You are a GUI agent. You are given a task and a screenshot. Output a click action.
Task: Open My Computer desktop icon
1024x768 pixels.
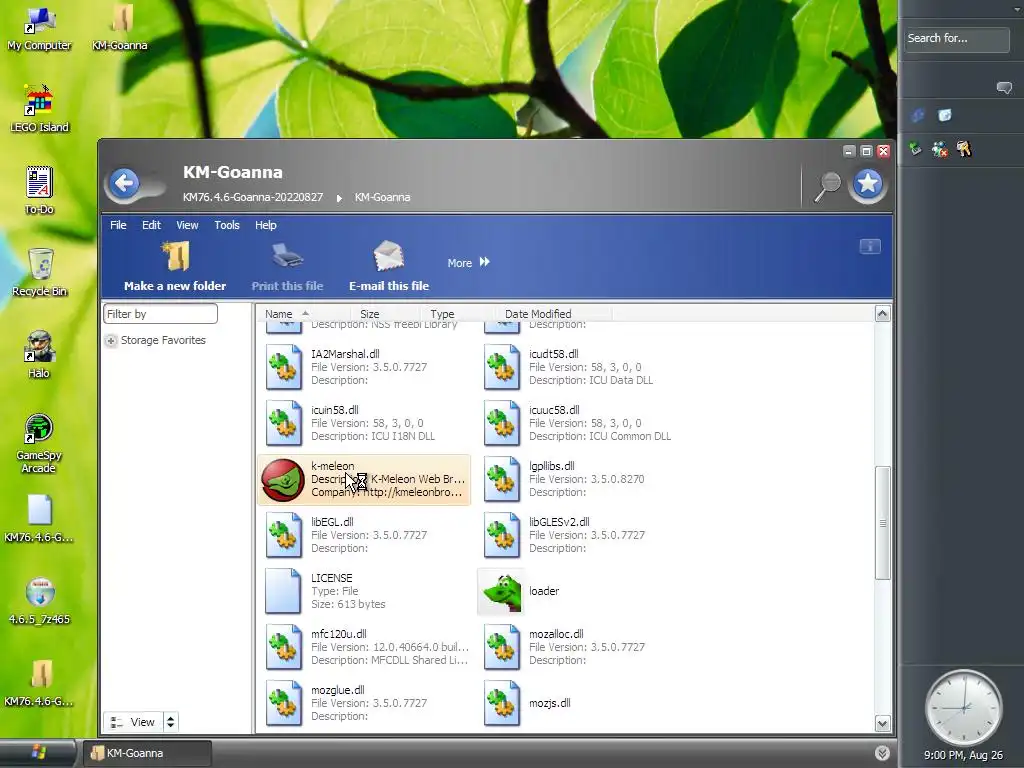coord(39,29)
